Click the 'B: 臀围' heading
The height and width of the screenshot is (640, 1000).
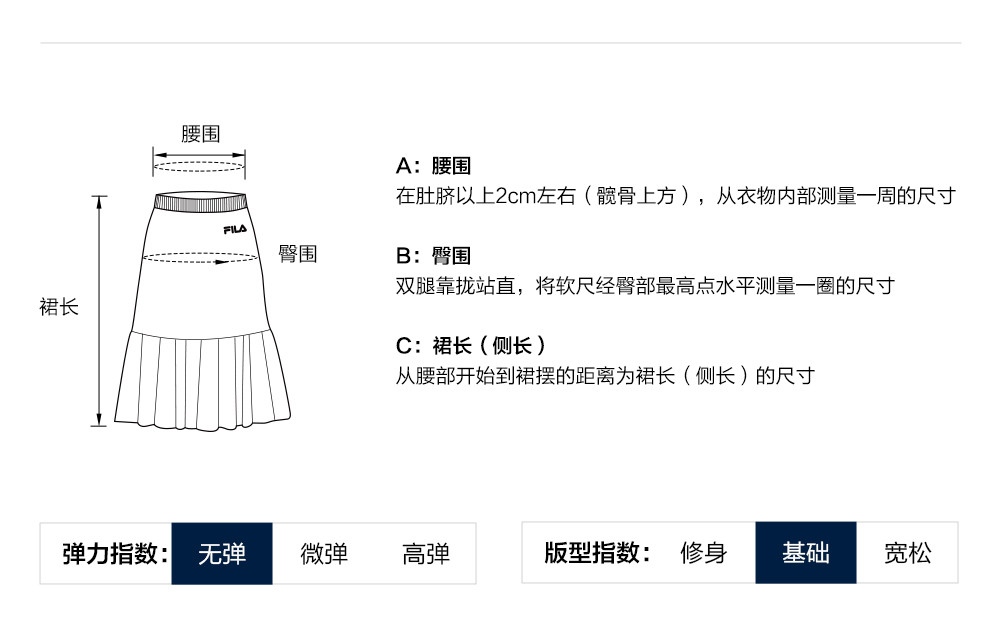point(434,256)
